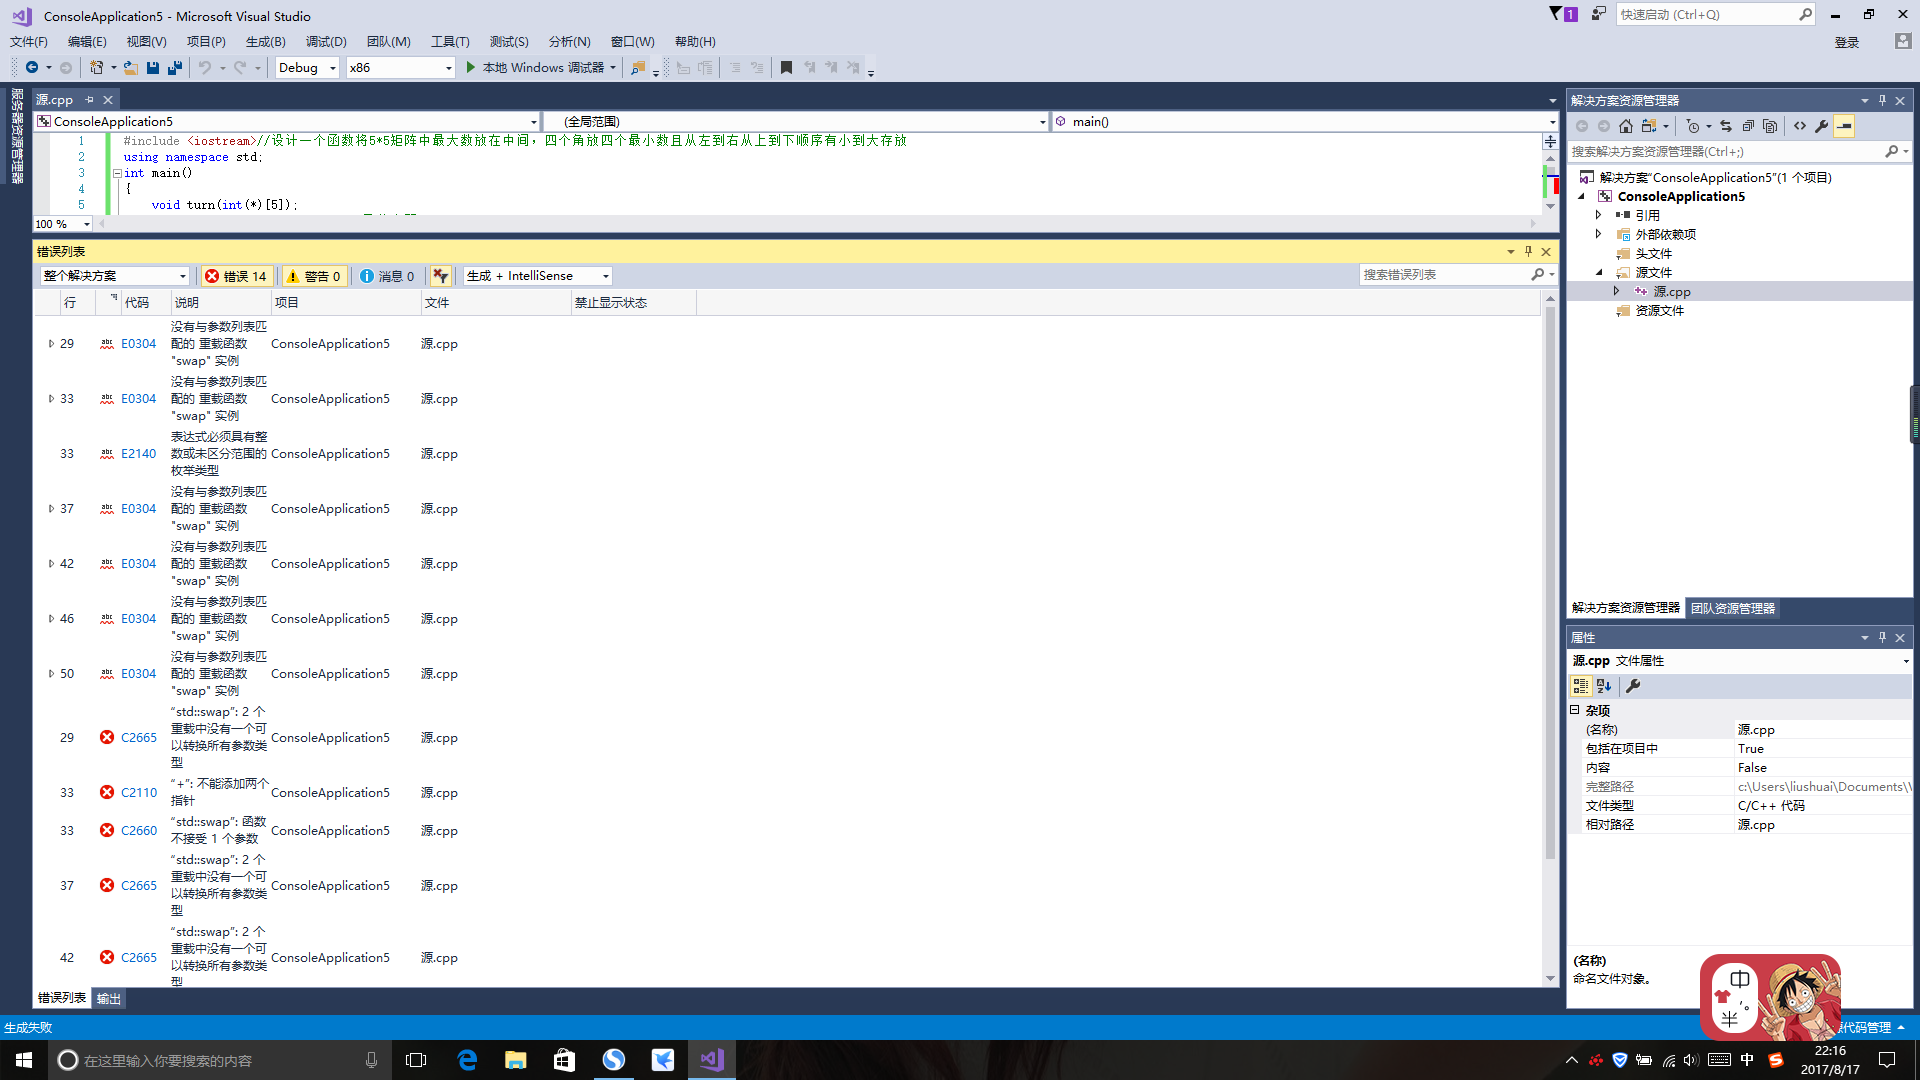This screenshot has width=1920, height=1080.
Task: Click the Solutions and Folders switch icon
Action: pos(1649,126)
